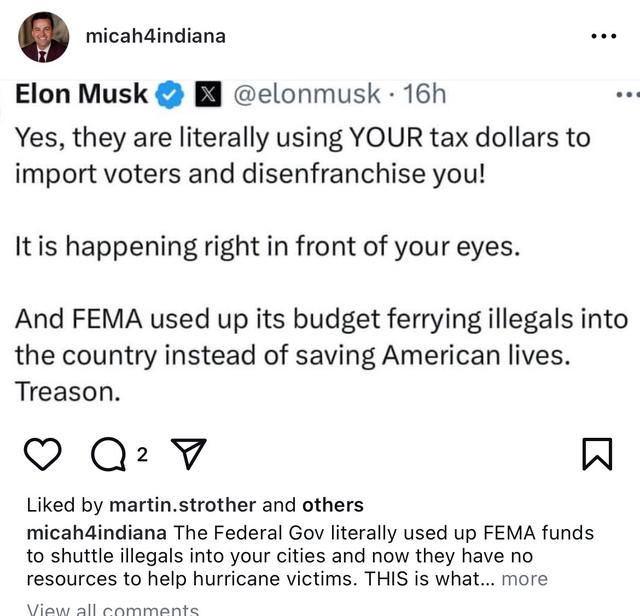The image size is (640, 616).
Task: View others who liked the post
Action: tap(333, 505)
